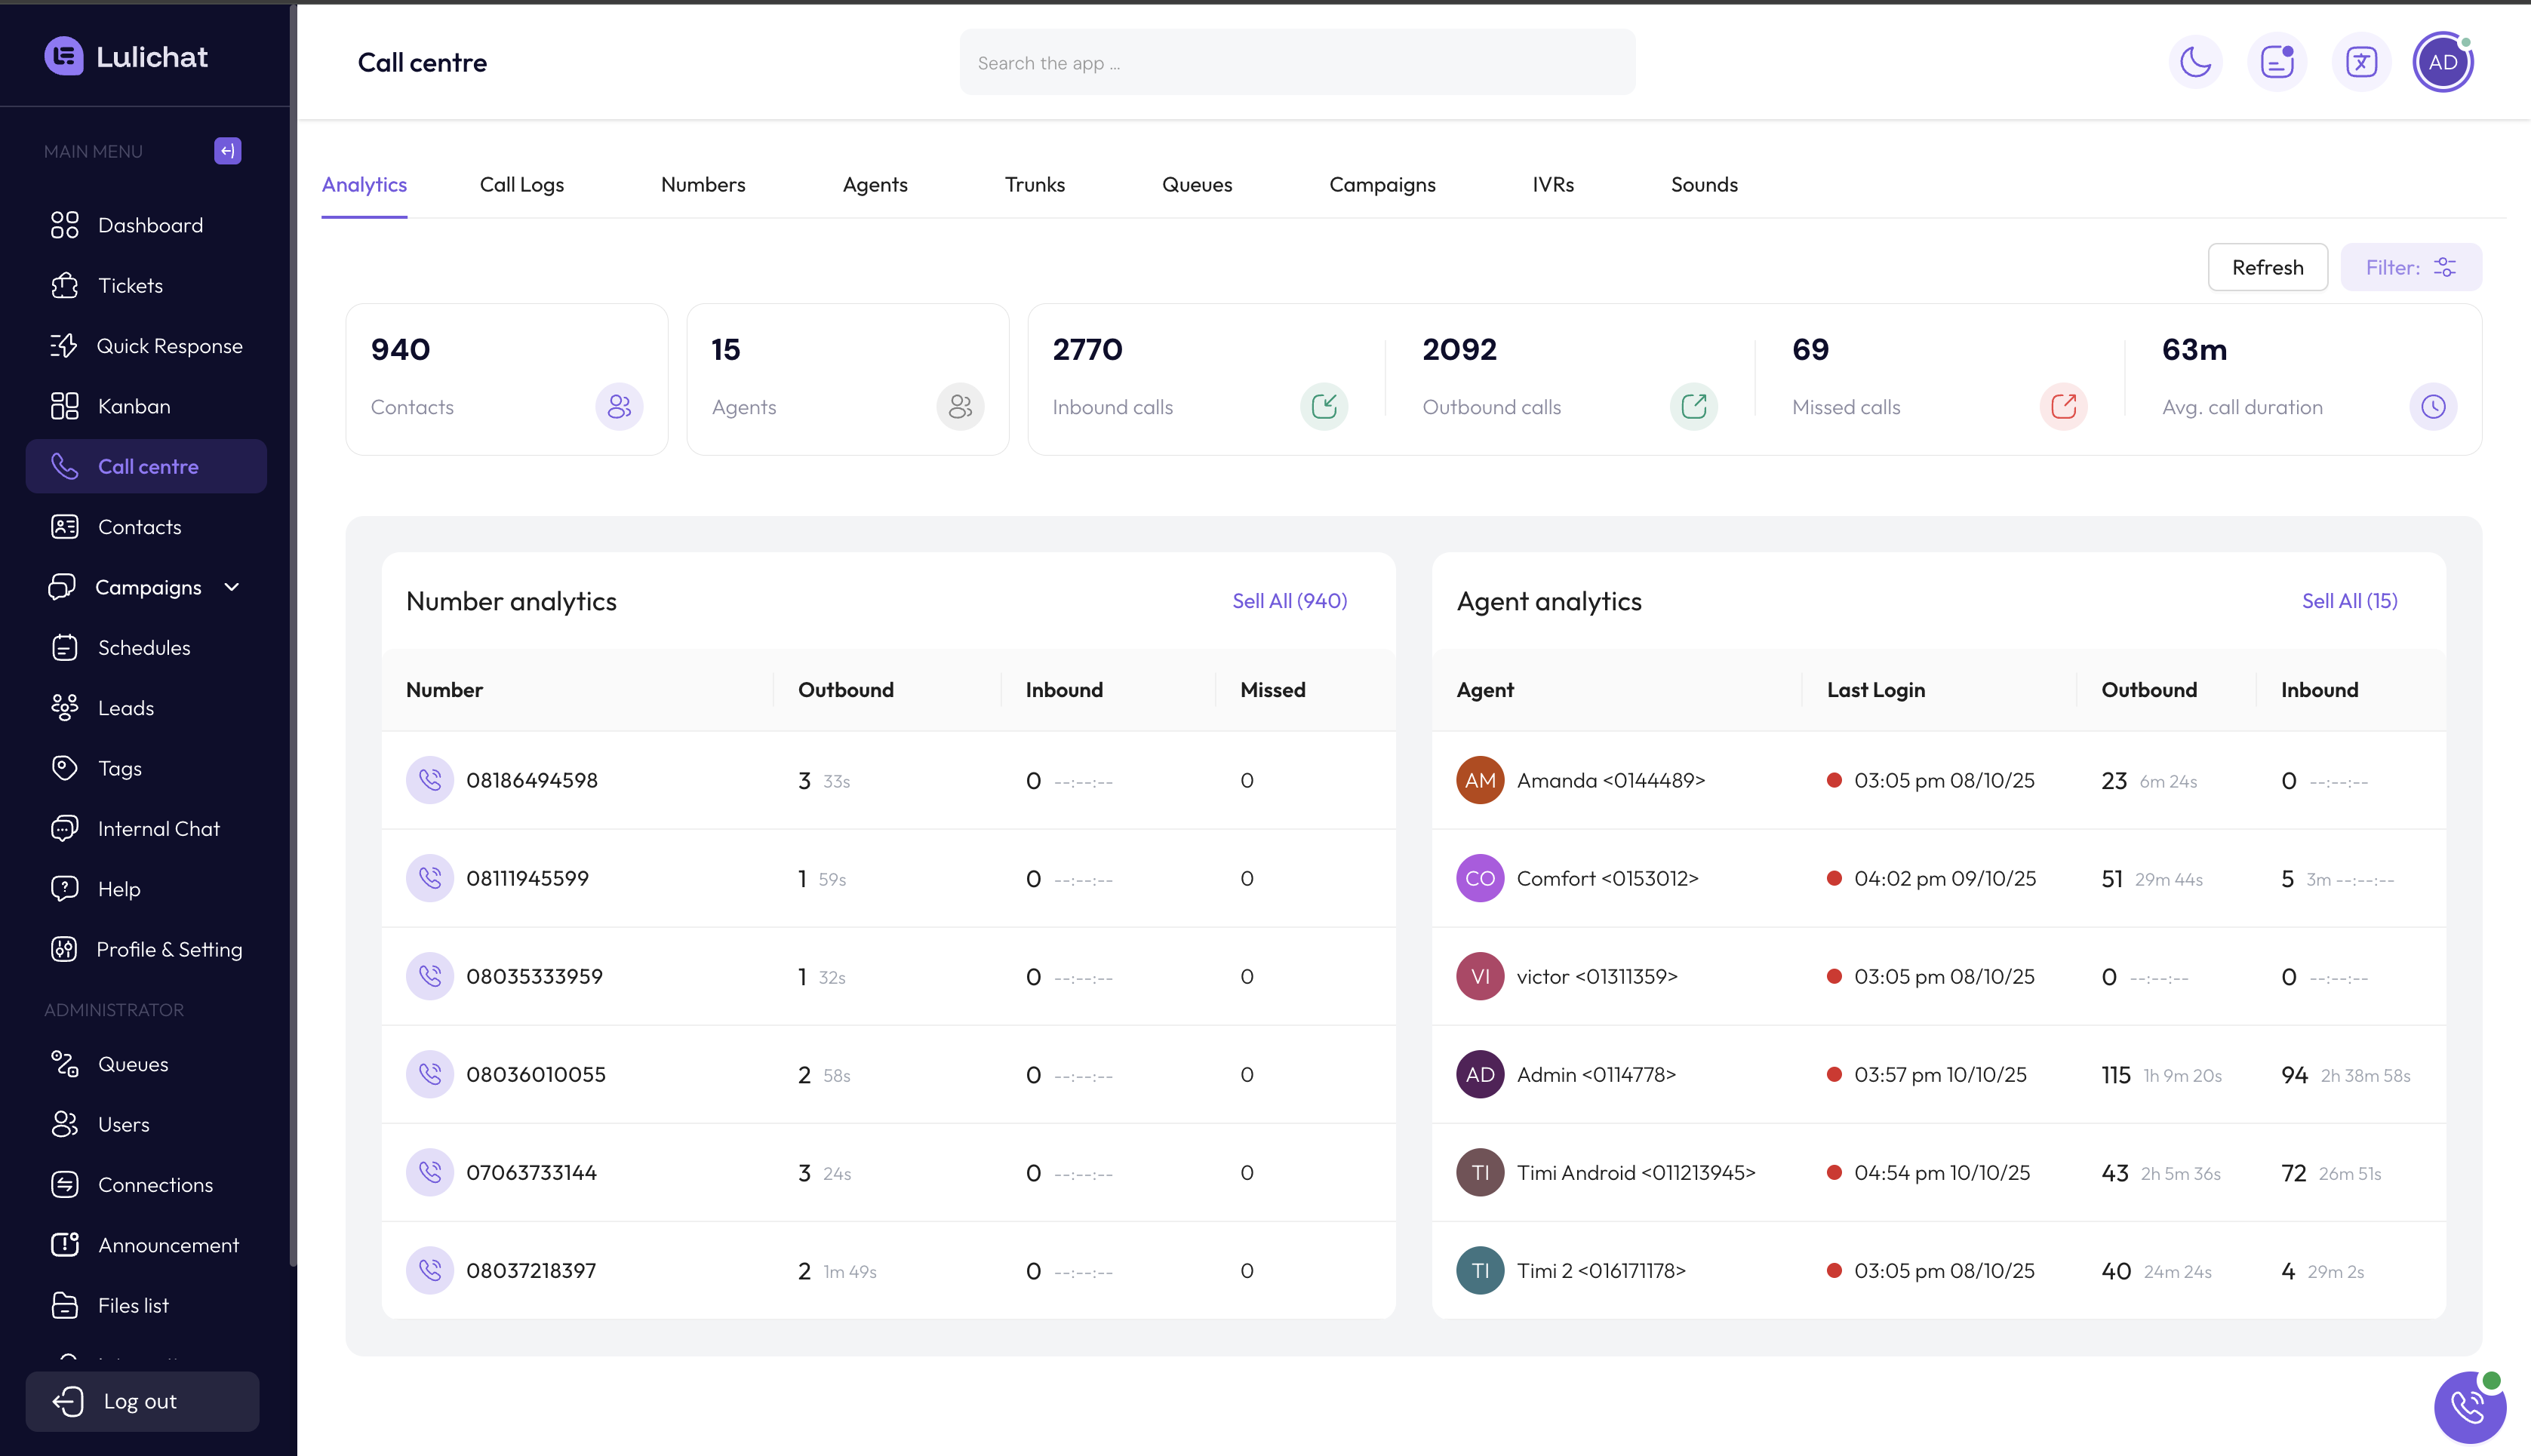
Task: Open the notifications chat icon in header
Action: [x=2277, y=62]
